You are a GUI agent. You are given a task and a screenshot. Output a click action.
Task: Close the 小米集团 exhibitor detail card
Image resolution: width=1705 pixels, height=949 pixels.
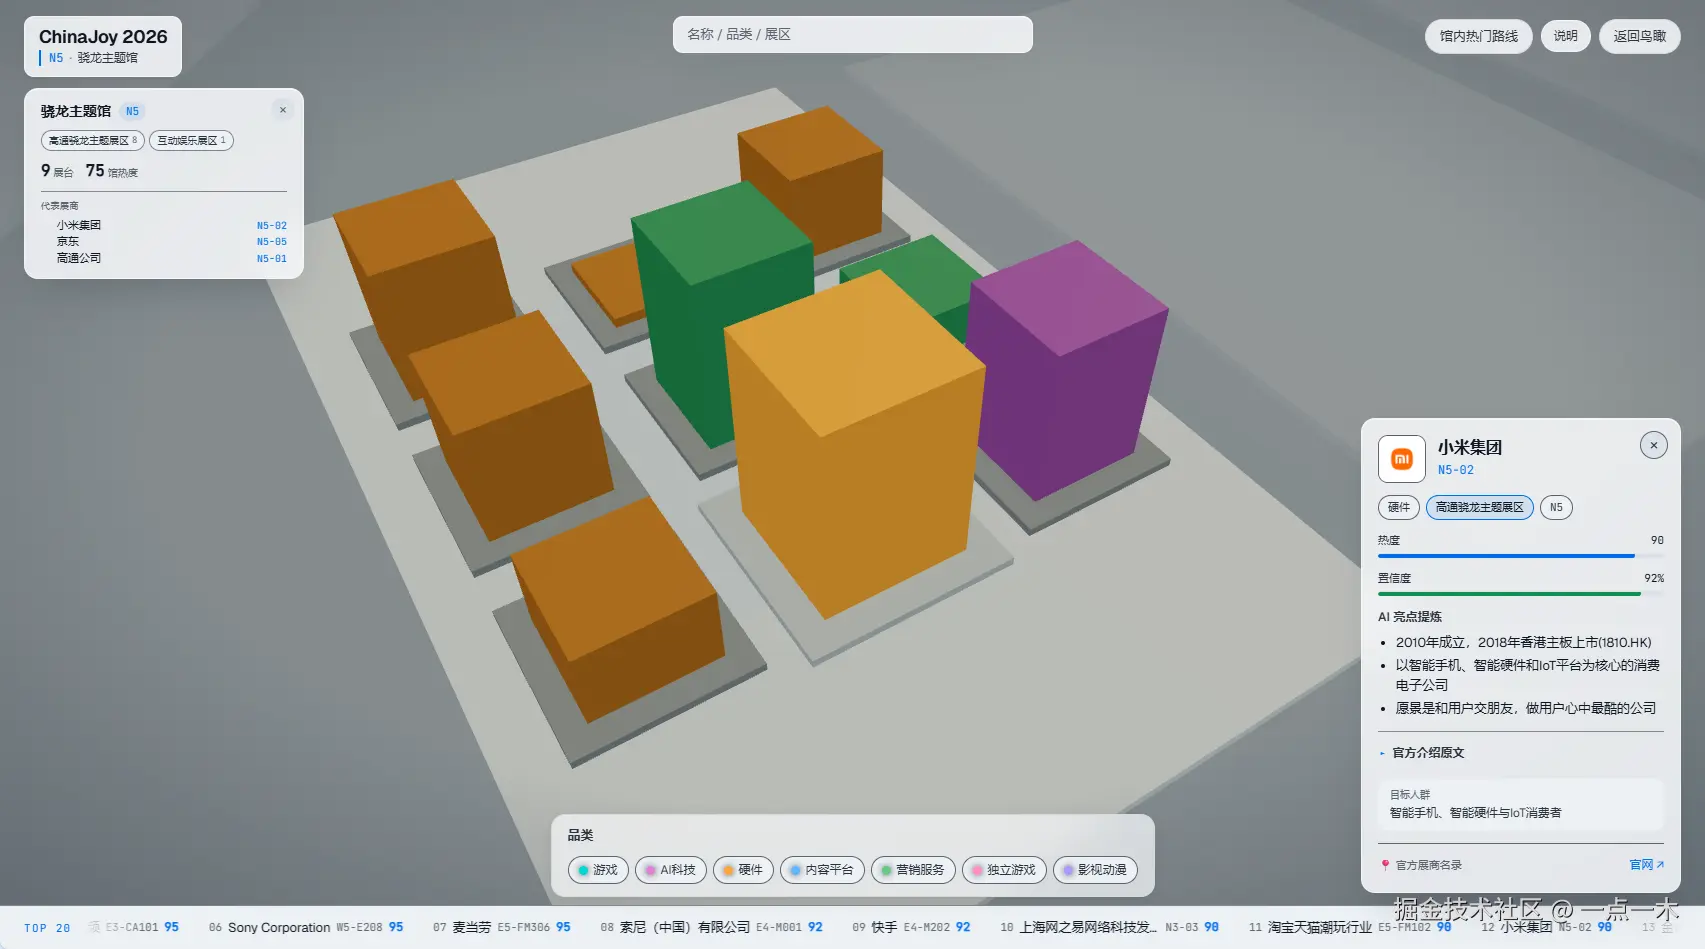coord(1654,445)
